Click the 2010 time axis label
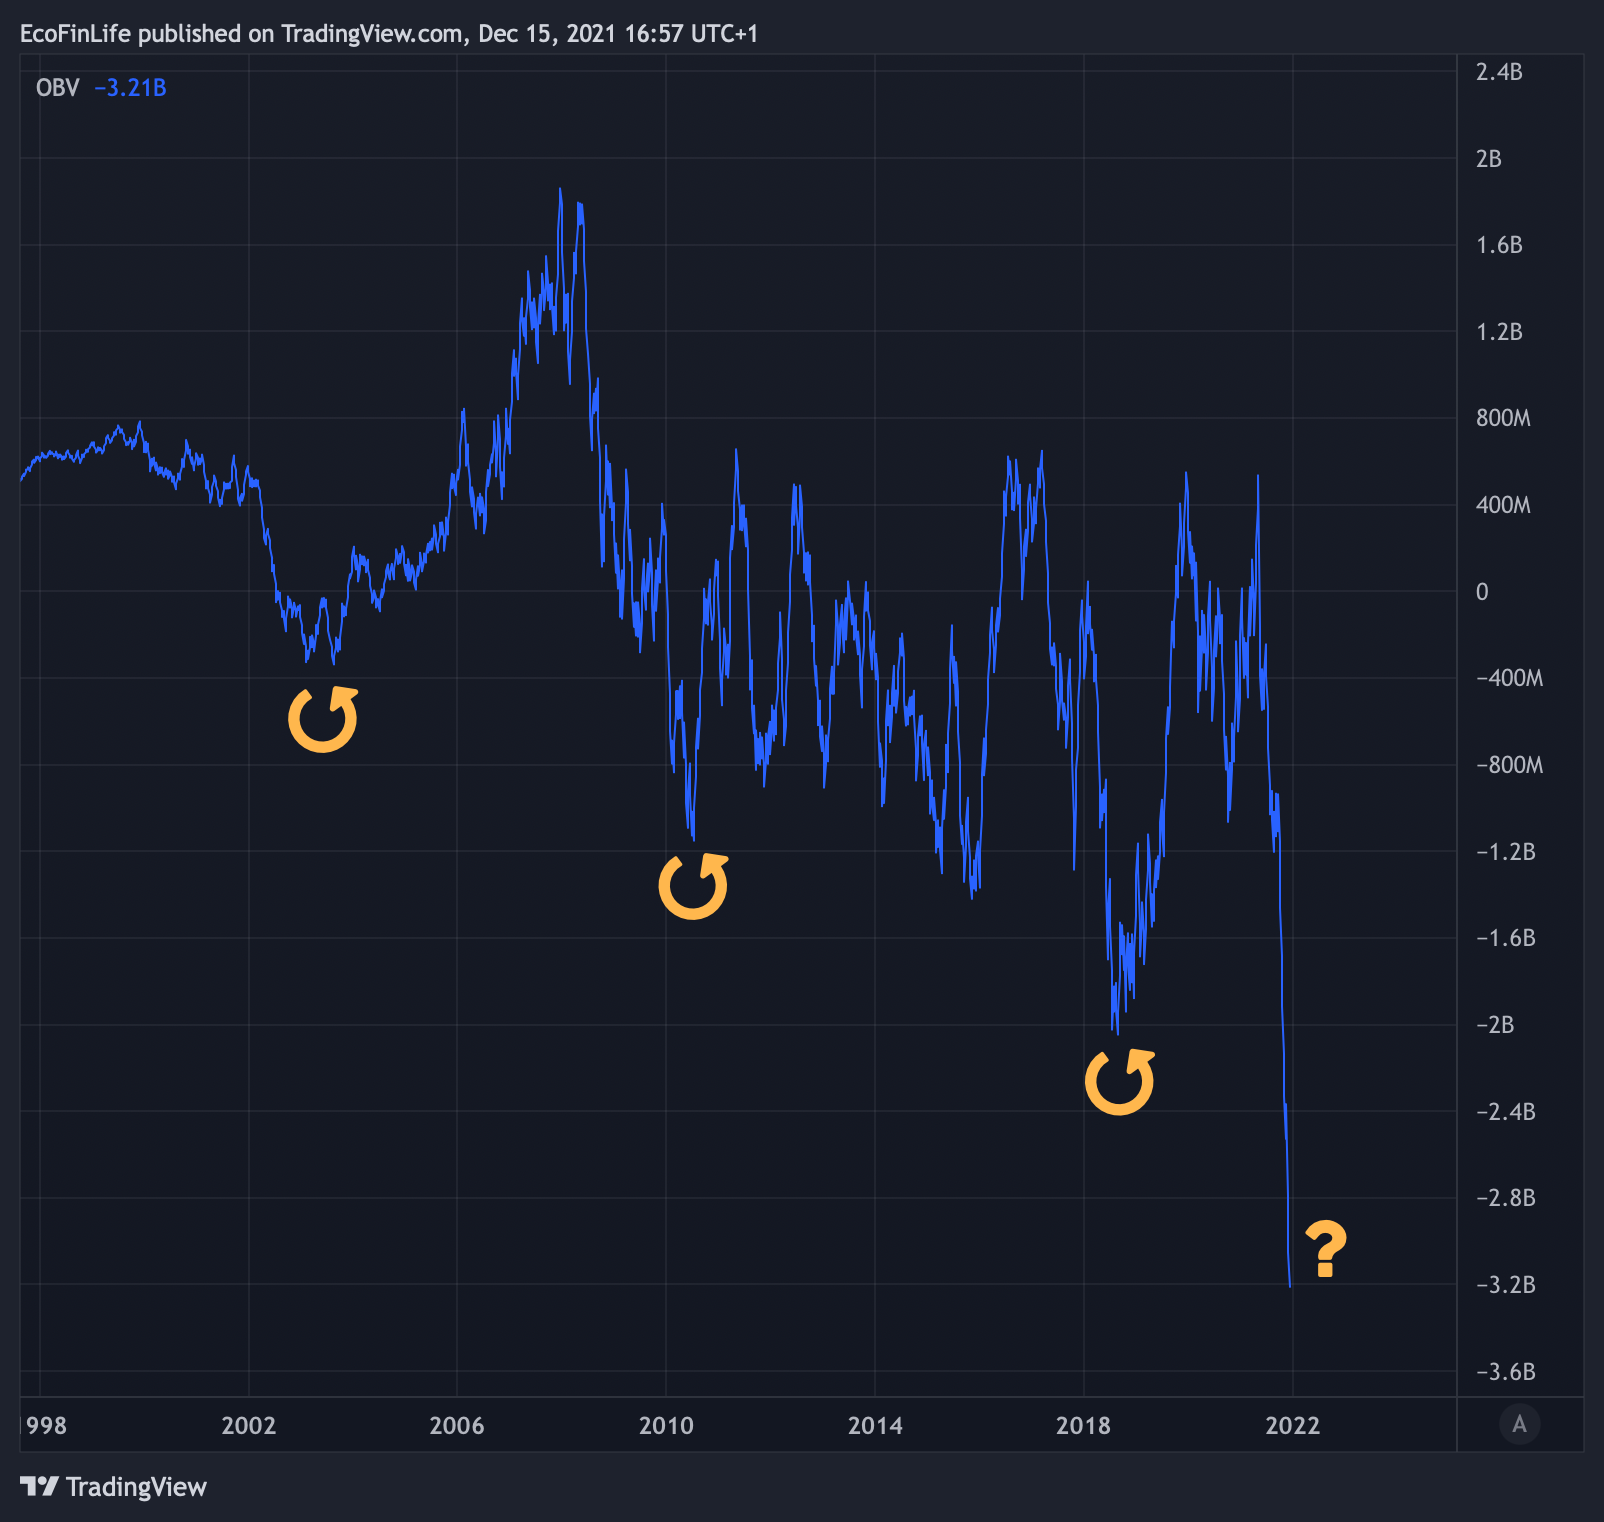The height and width of the screenshot is (1522, 1604). [666, 1426]
